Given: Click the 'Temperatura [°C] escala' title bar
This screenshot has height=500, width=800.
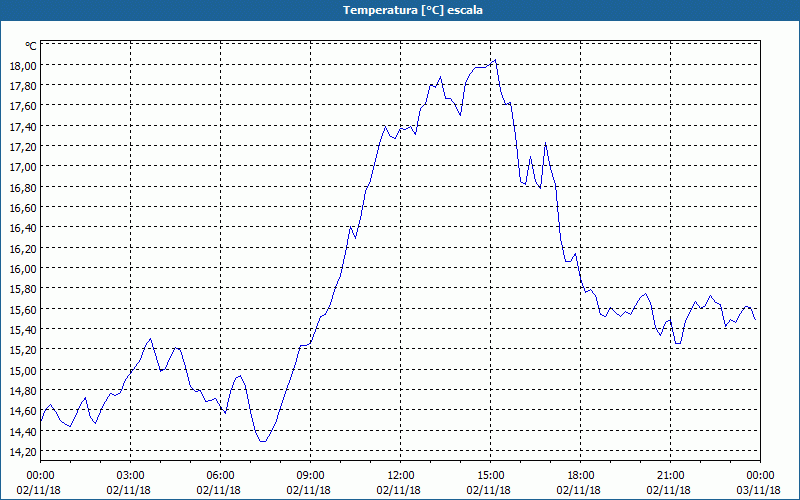Looking at the screenshot, I should 400,10.
